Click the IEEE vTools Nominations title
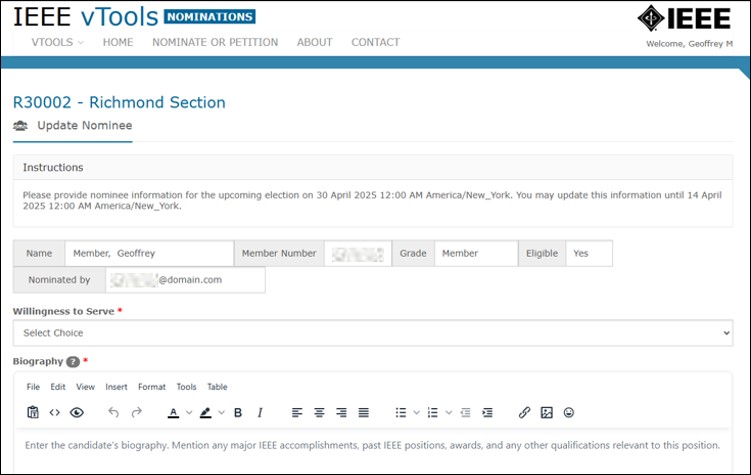Image resolution: width=751 pixels, height=475 pixels. pos(134,17)
